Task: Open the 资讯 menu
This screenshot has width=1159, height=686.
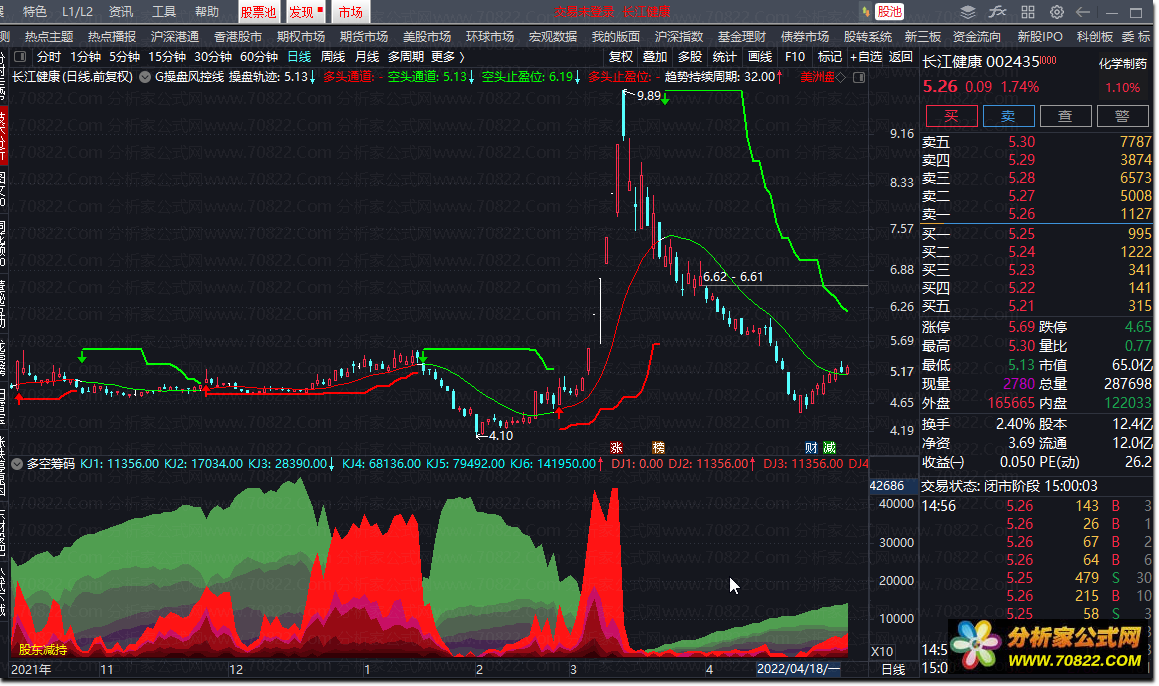Action: tap(121, 12)
